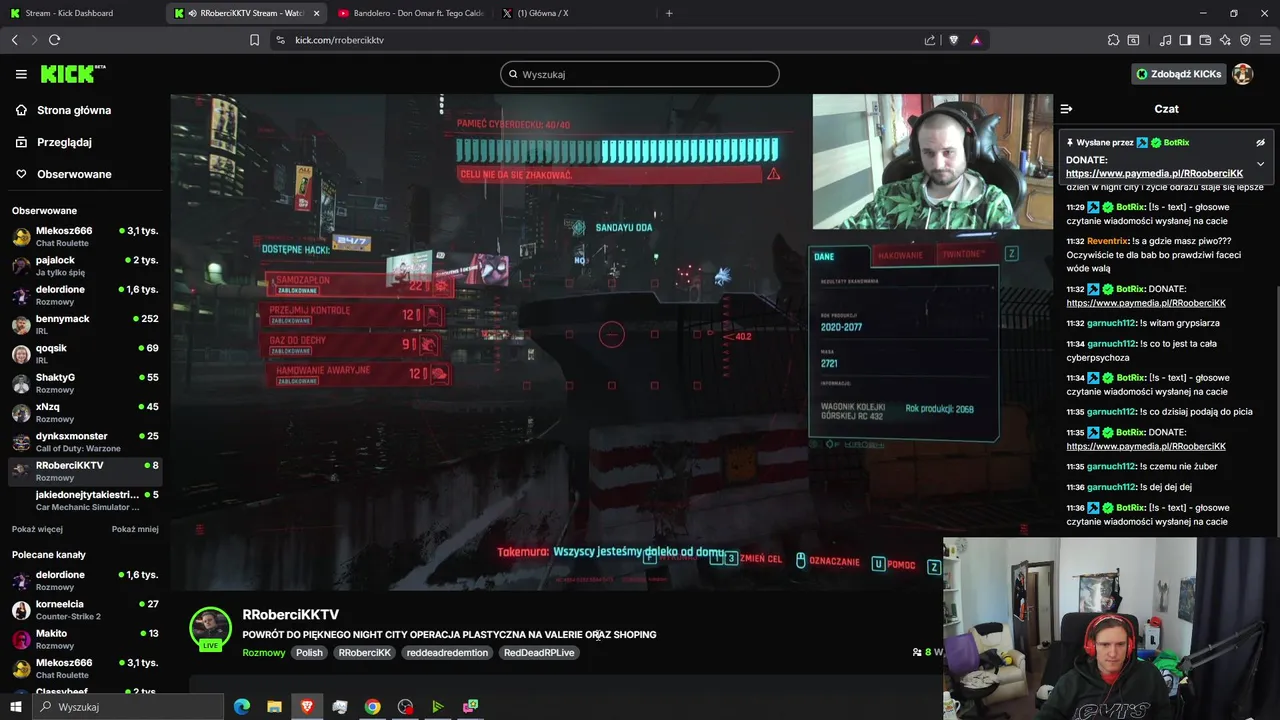Reload the current page
1280x720 pixels.
click(x=54, y=40)
